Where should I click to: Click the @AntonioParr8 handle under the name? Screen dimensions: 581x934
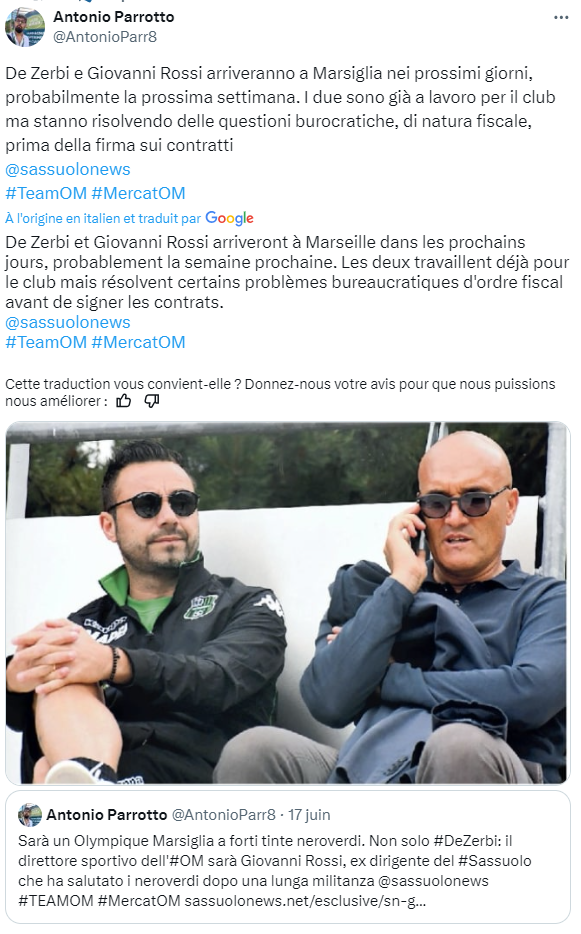105,37
